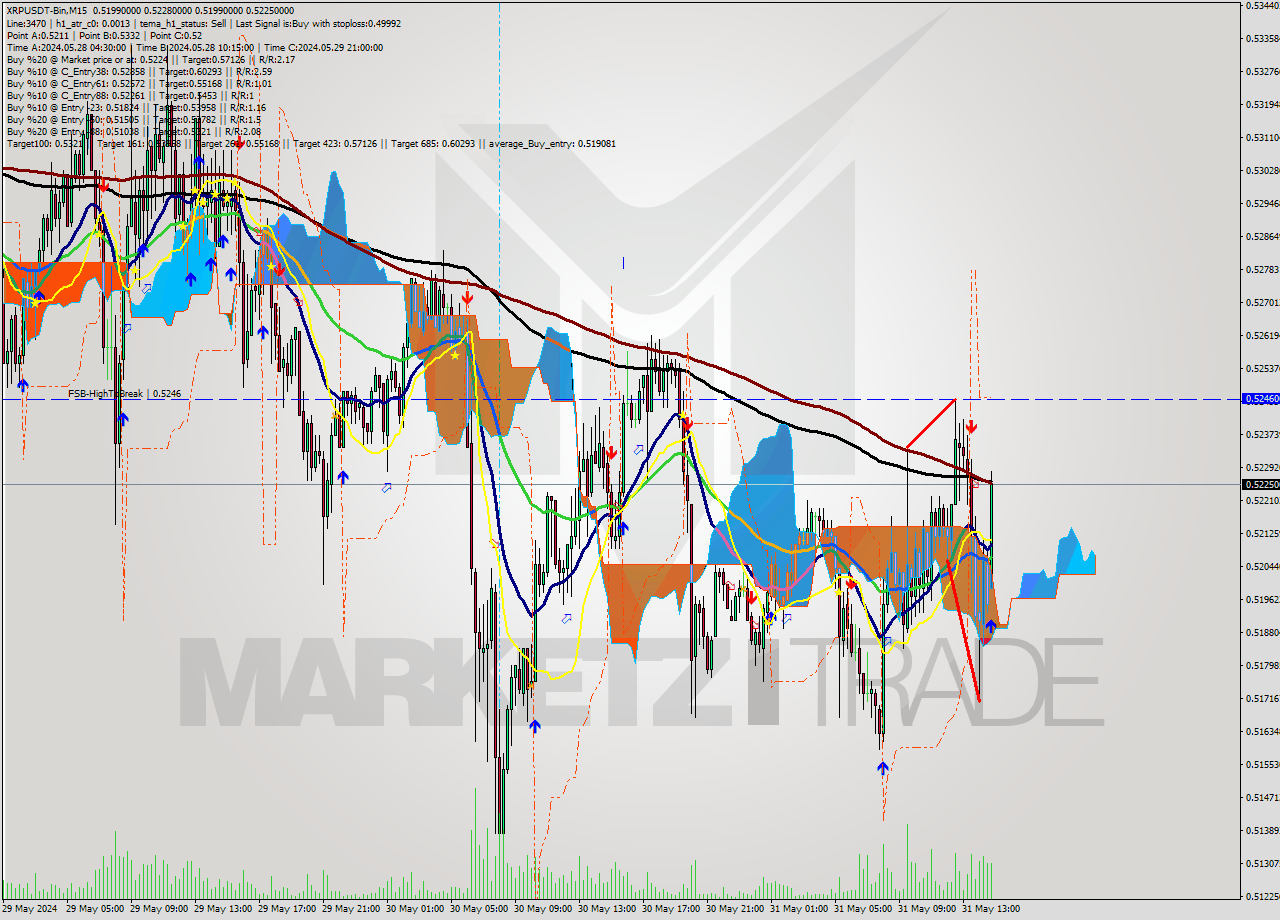Viewport: 1280px width, 920px height.
Task: Click the bottom price axis label 0.5122
Action: tap(1262, 896)
